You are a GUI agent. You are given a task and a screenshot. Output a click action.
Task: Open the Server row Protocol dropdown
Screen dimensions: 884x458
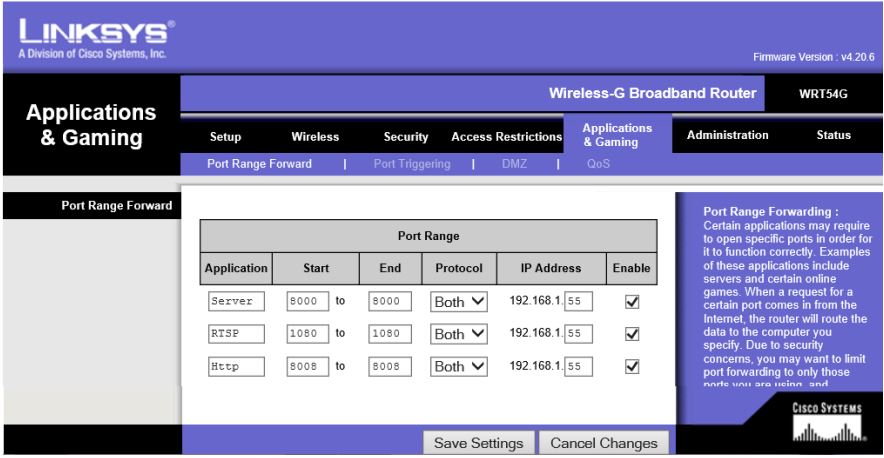(459, 302)
